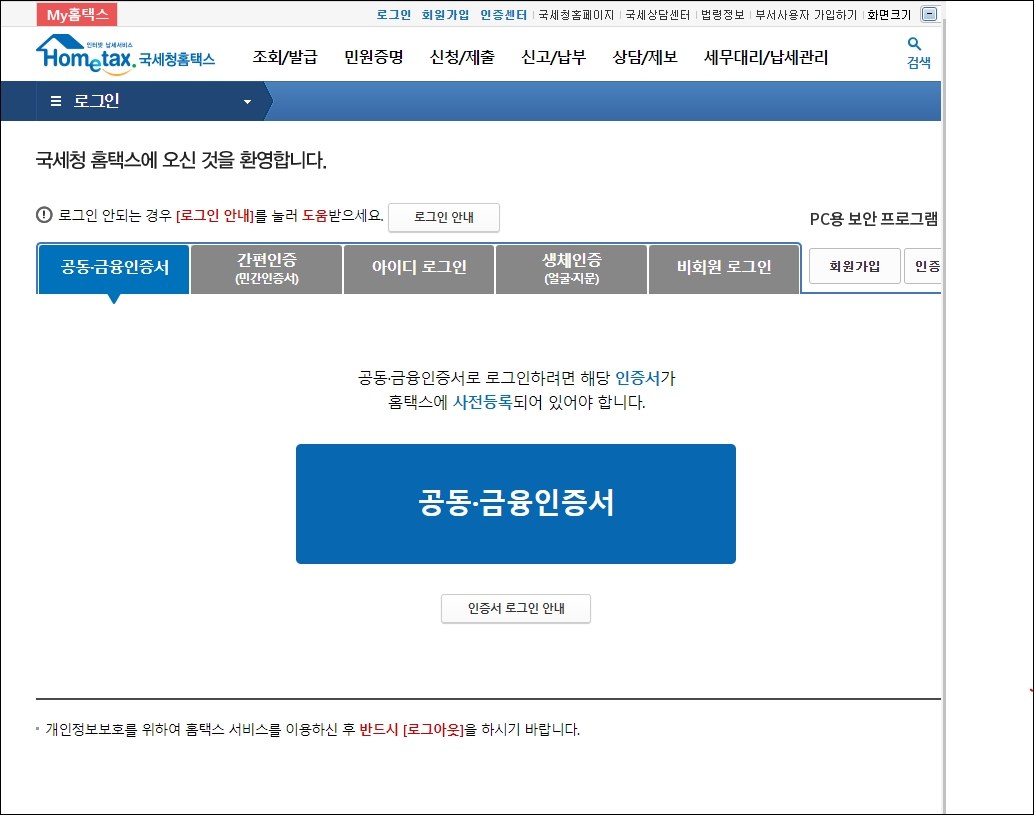Click the 인증서 로그인 안내 button
1034x815 pixels.
point(516,609)
